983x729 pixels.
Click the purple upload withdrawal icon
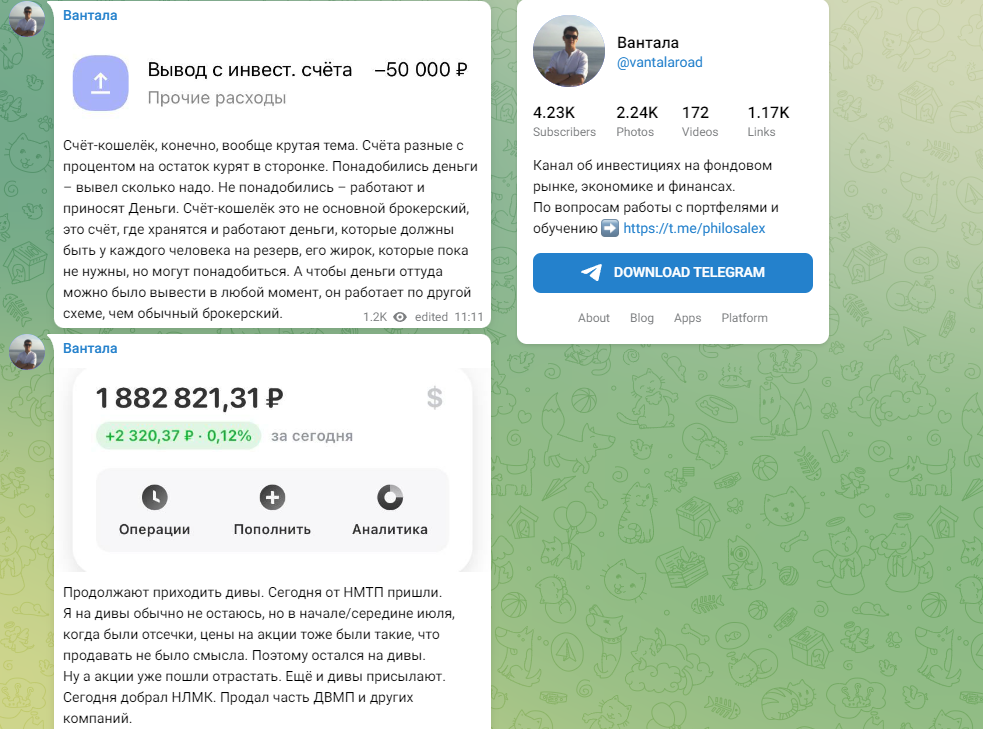(100, 82)
